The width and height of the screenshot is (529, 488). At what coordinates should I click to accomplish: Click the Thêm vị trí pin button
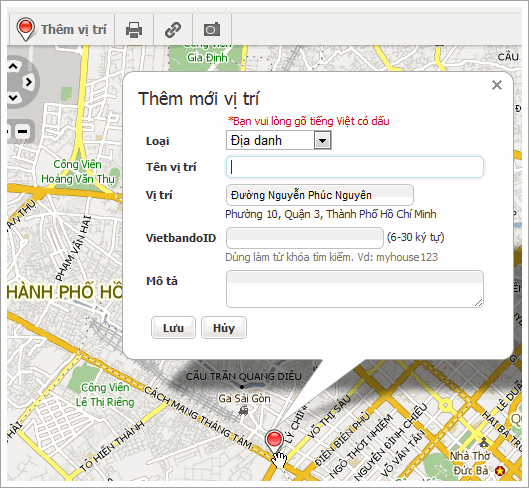tap(62, 30)
